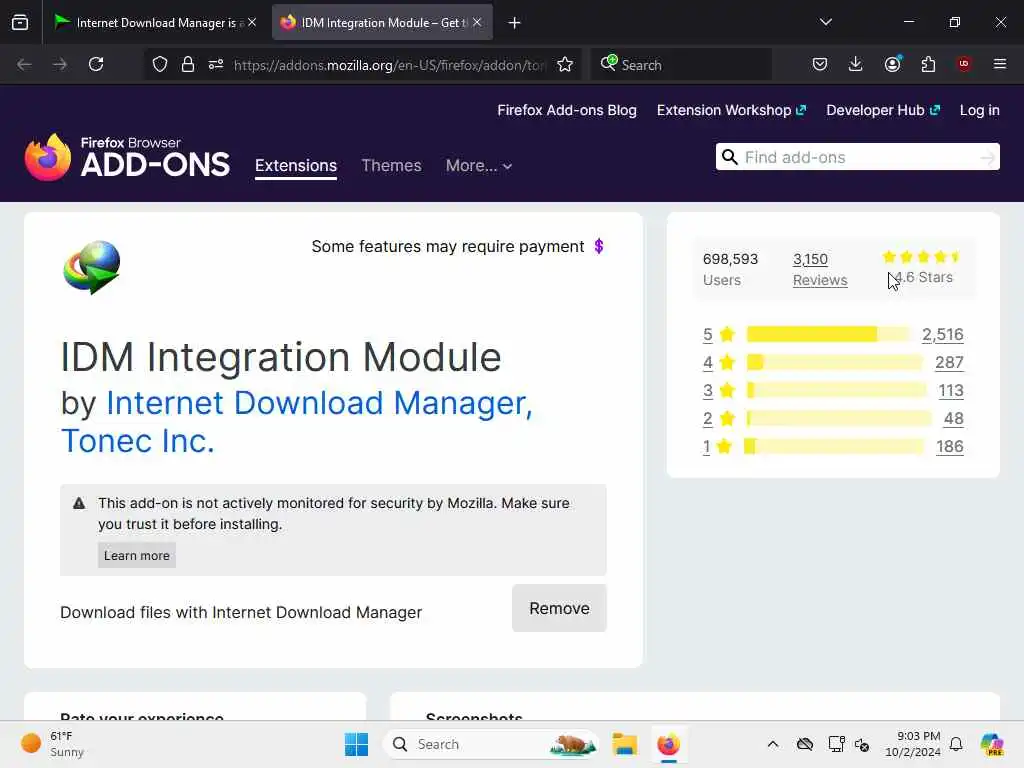Click the IDM add-on globe icon
This screenshot has width=1024, height=768.
pyautogui.click(x=92, y=267)
